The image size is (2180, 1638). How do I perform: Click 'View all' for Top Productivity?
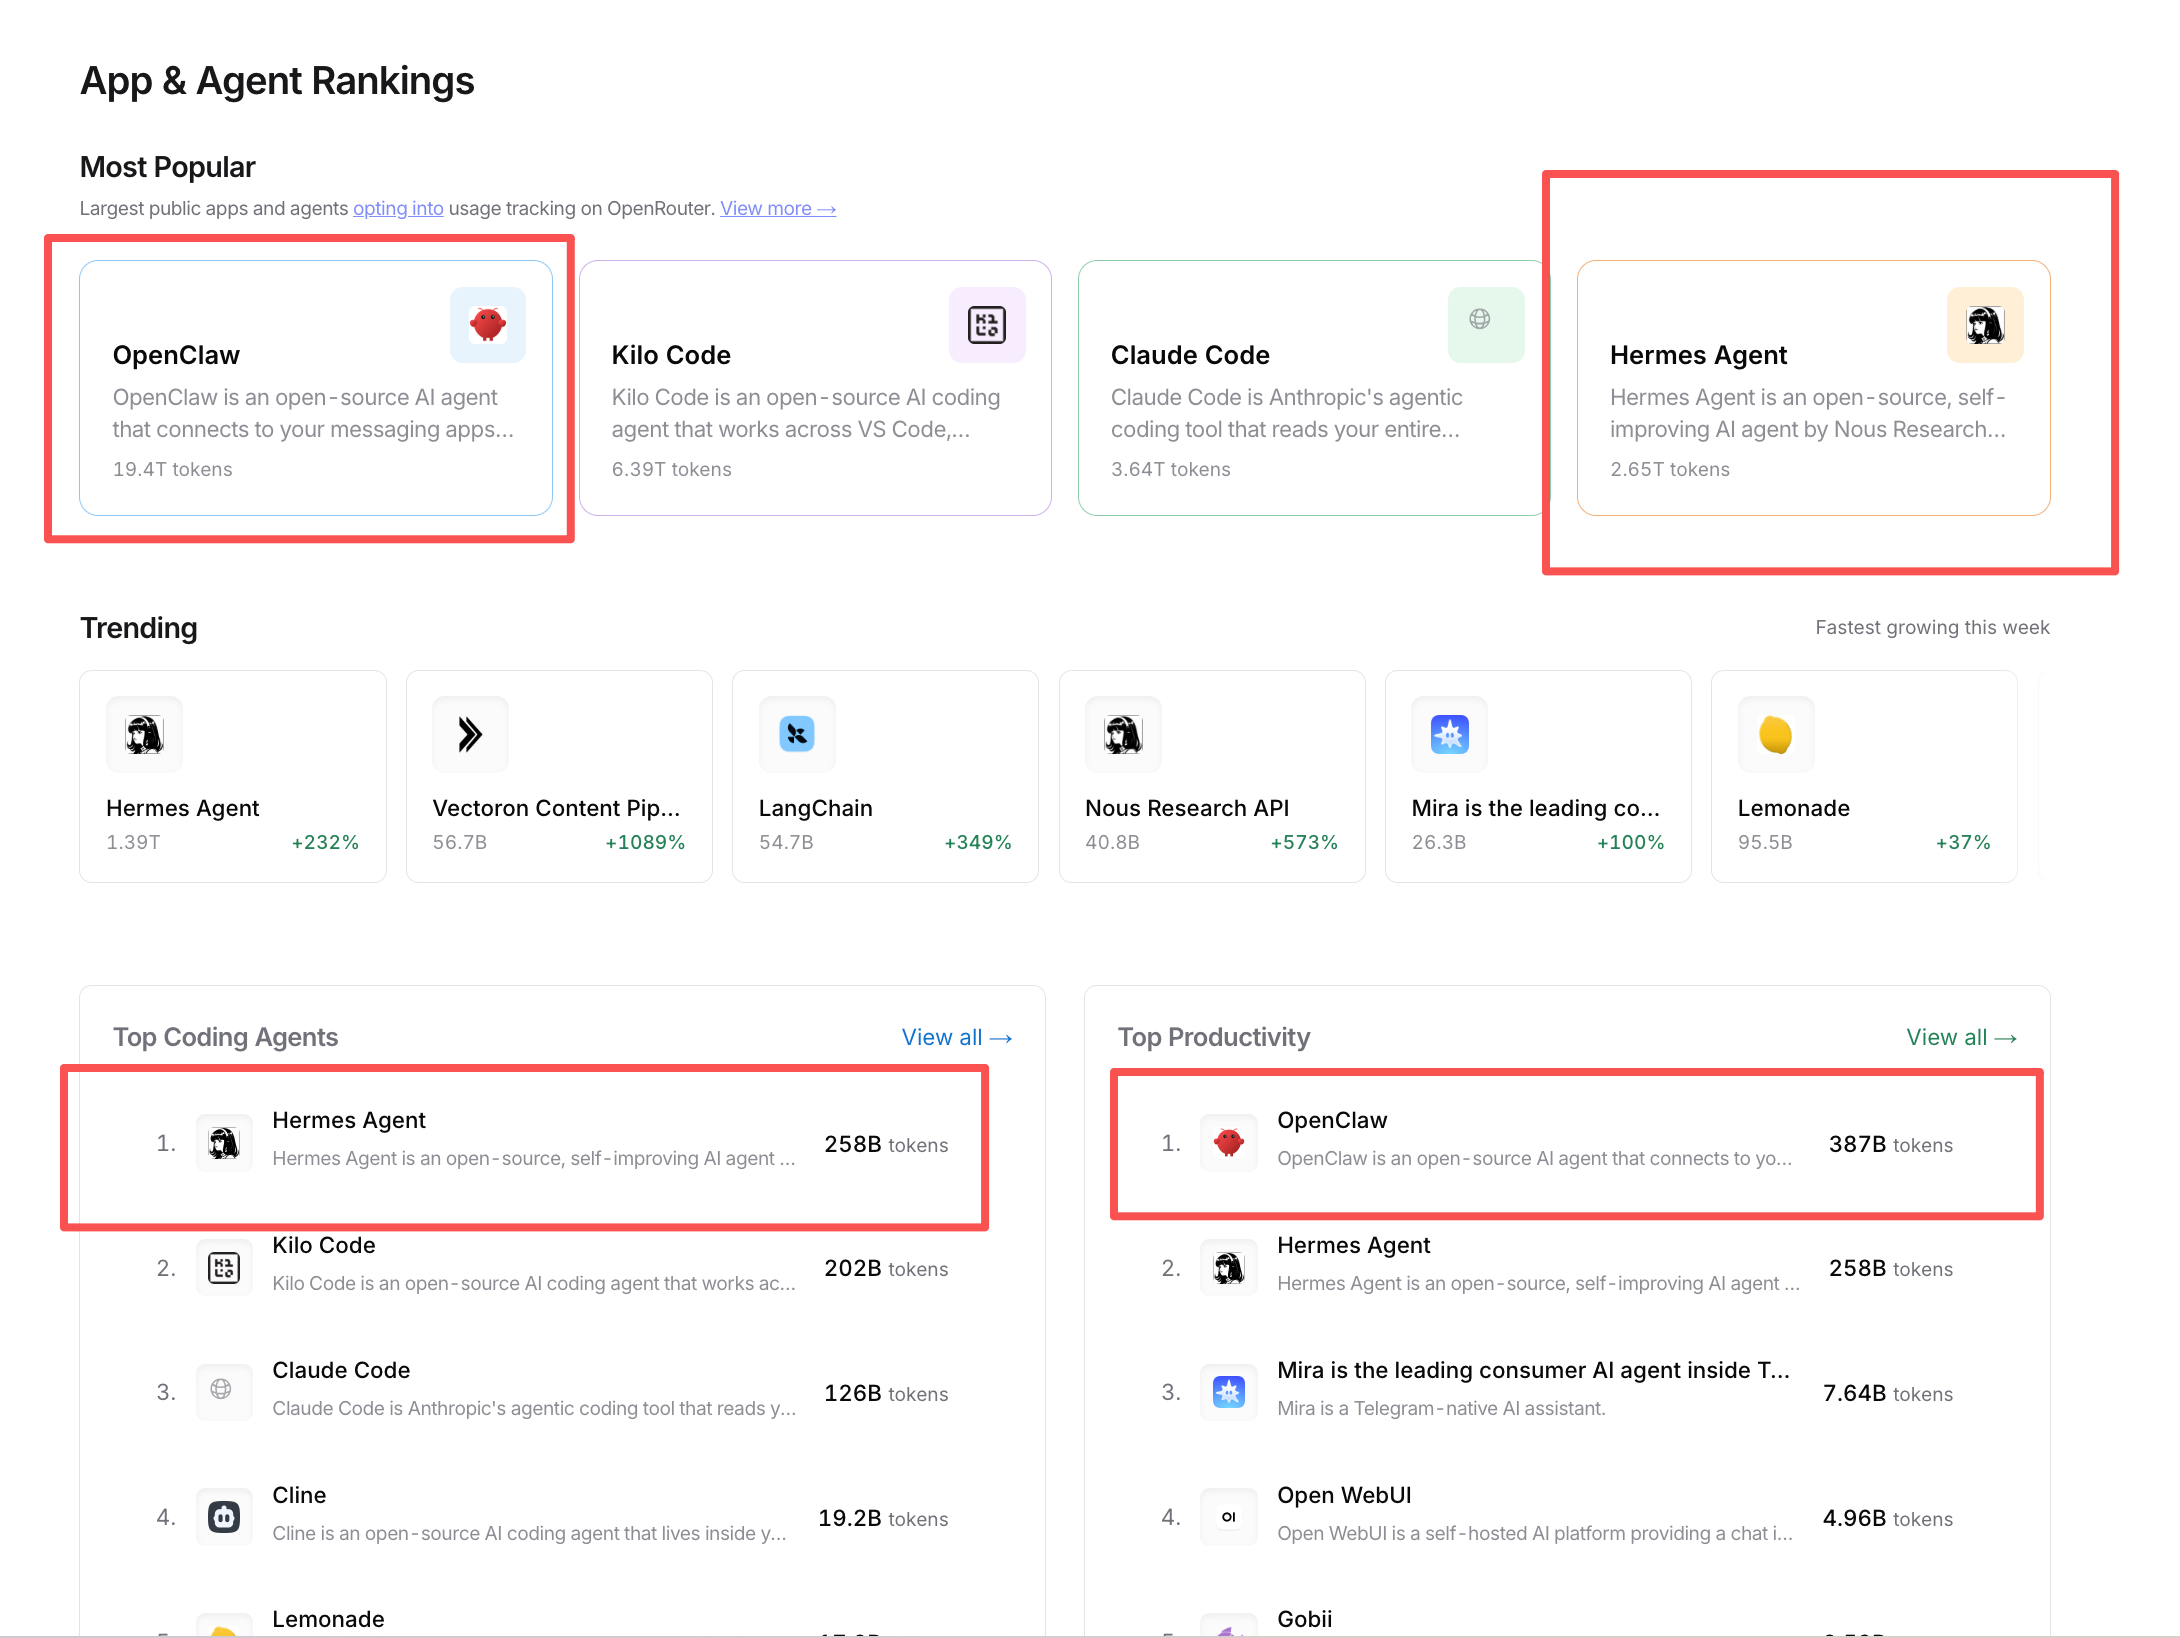(1962, 1037)
